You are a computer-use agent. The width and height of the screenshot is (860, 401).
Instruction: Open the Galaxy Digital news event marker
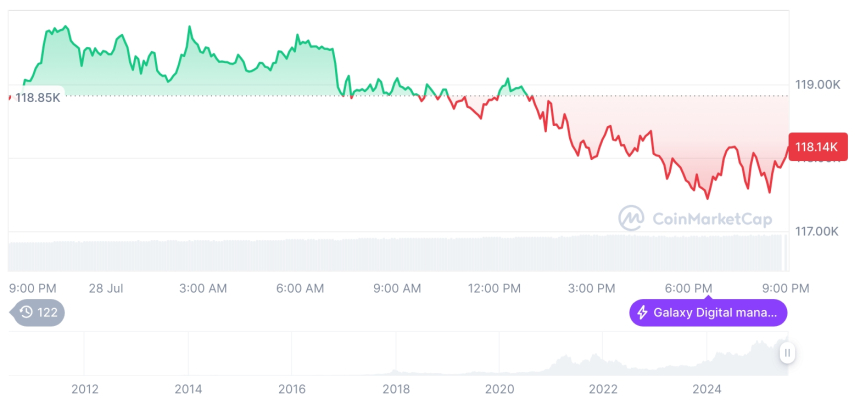click(x=708, y=313)
